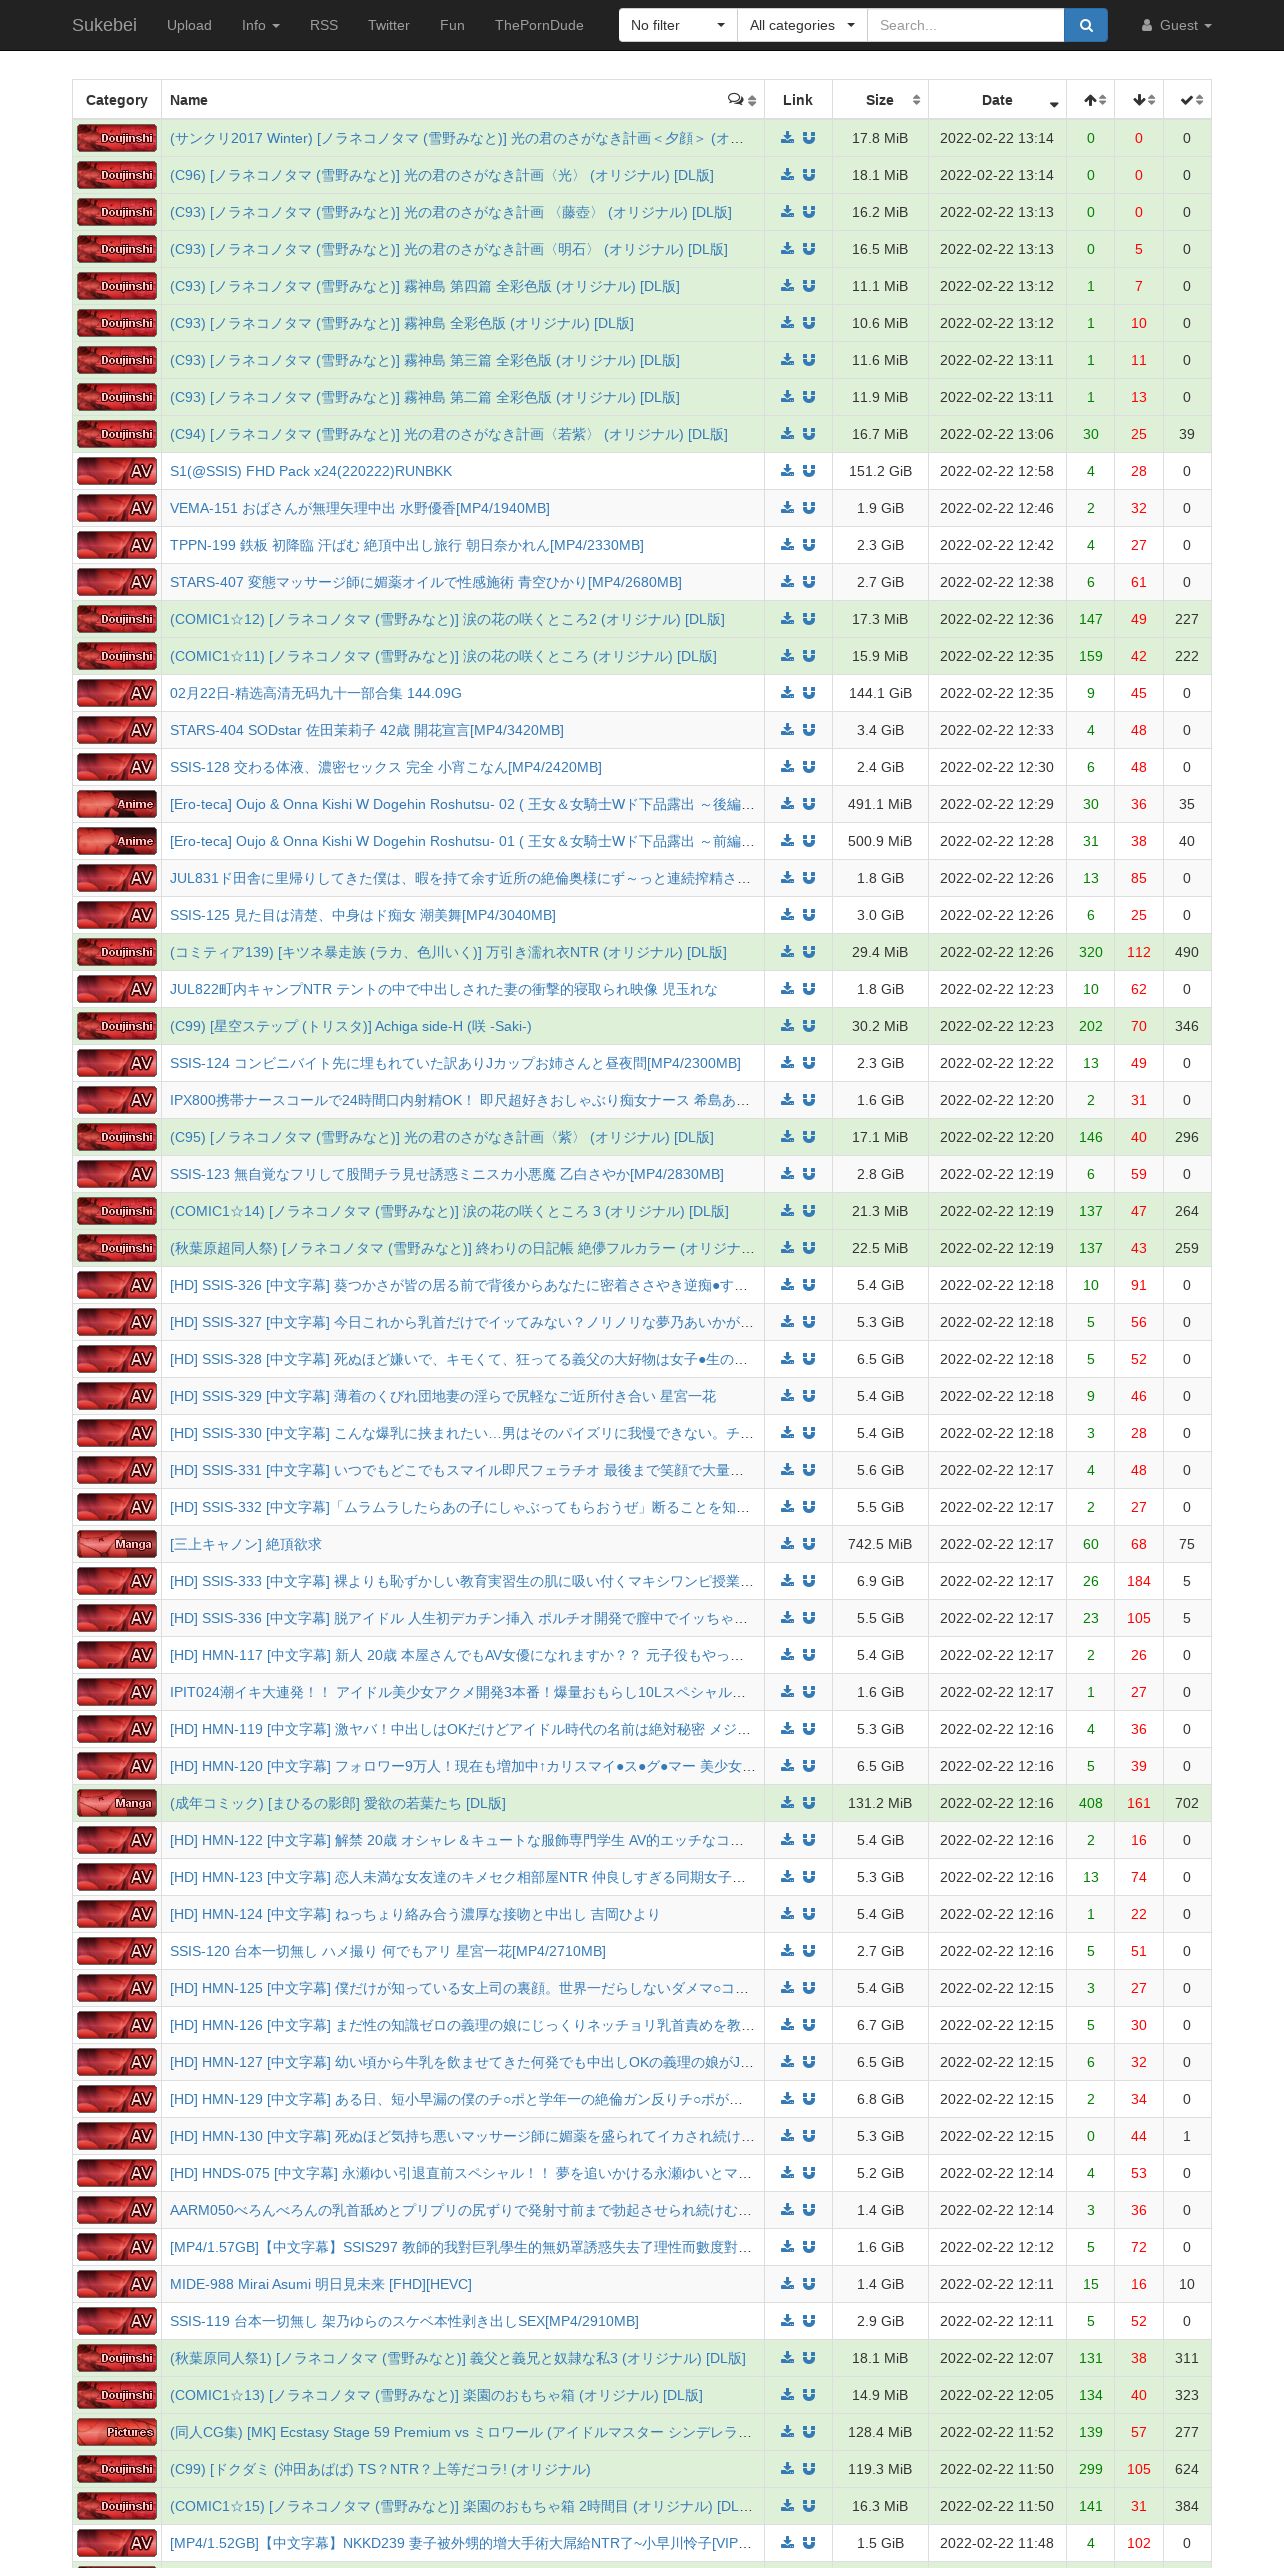The width and height of the screenshot is (1284, 2568).
Task: Select the date cell 2022-02-22 12:58
Action: coord(997,471)
